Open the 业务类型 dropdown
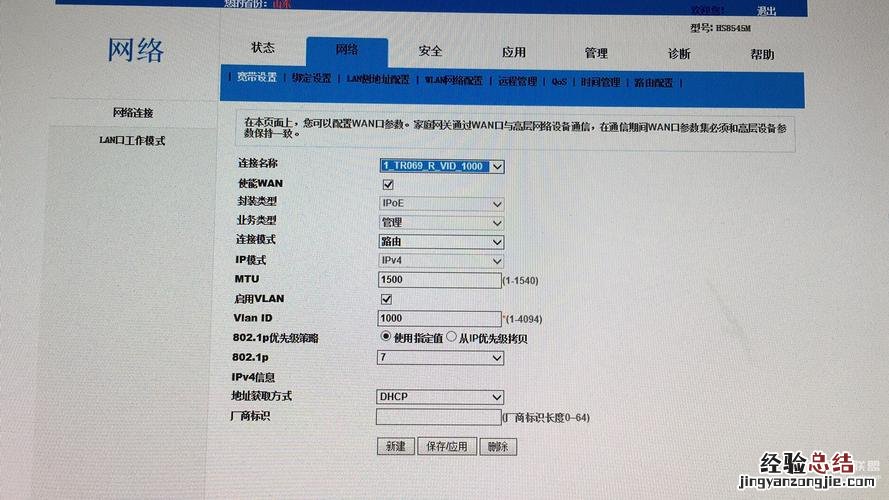The height and width of the screenshot is (500, 889). click(x=441, y=223)
